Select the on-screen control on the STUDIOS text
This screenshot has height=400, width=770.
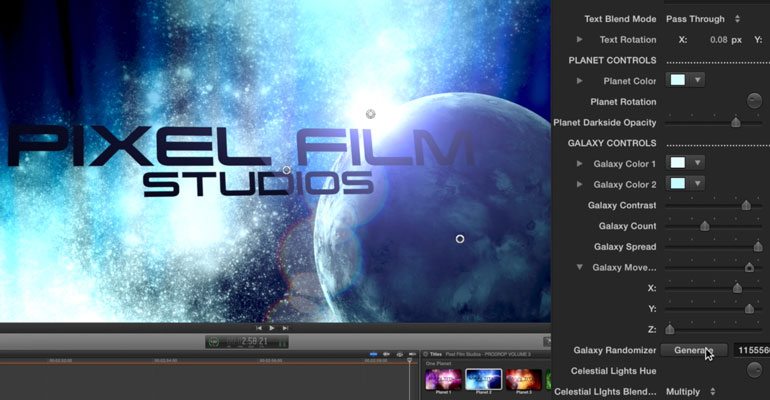[x=287, y=170]
